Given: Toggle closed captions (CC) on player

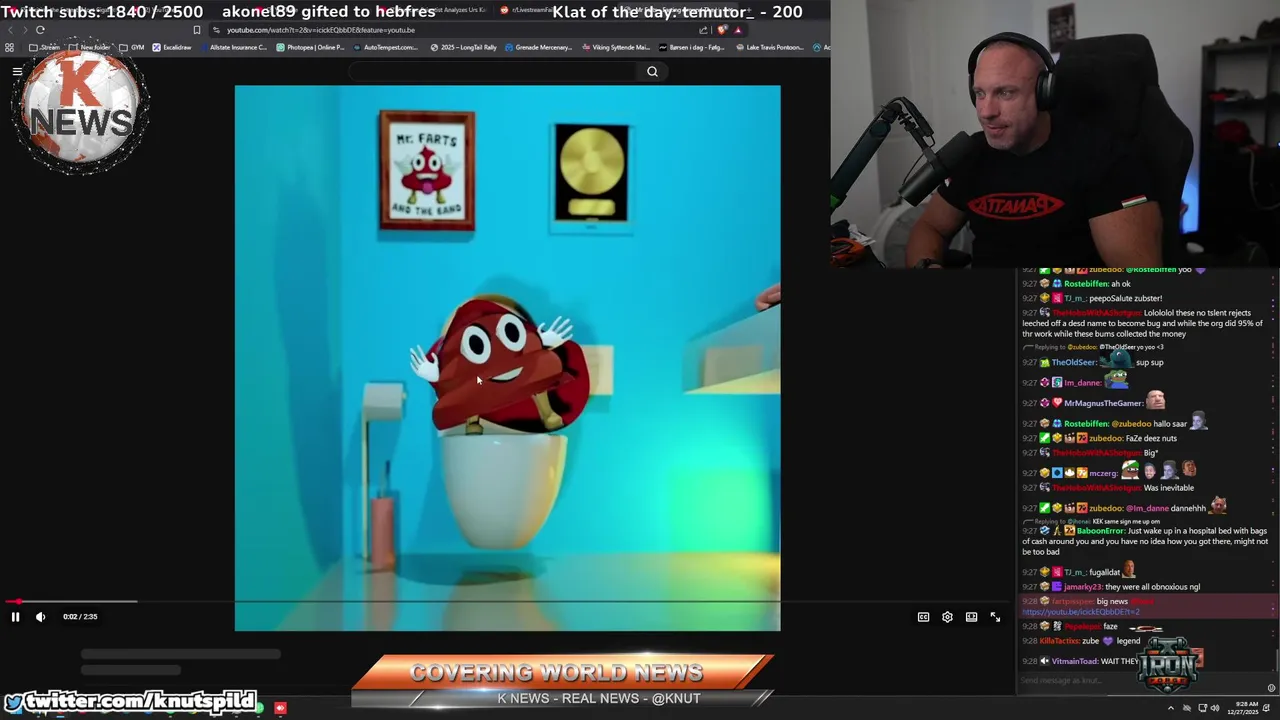Looking at the screenshot, I should [923, 617].
